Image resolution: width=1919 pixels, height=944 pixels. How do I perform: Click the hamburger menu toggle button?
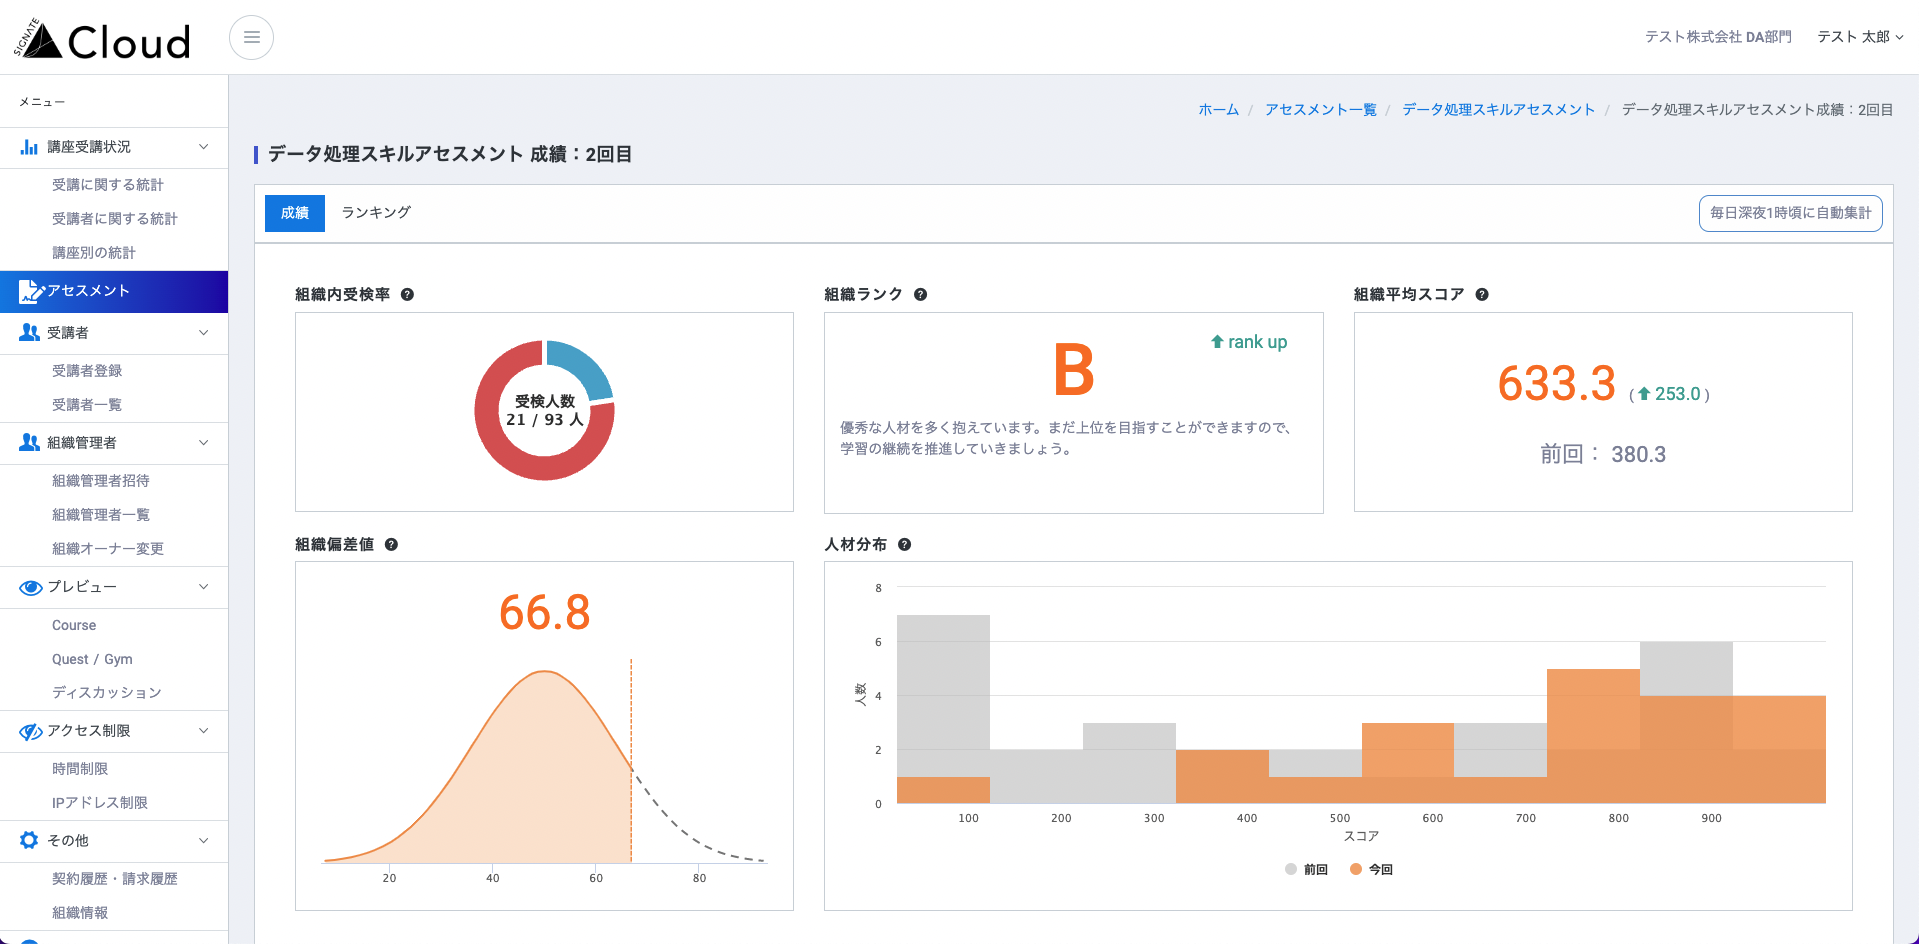pos(251,38)
